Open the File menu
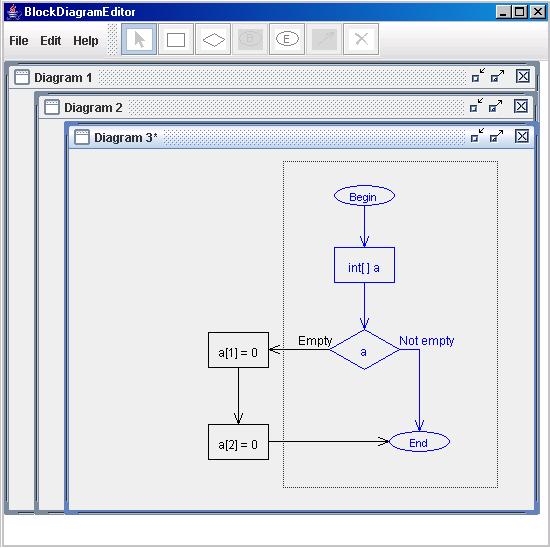This screenshot has height=548, width=550. coord(19,41)
